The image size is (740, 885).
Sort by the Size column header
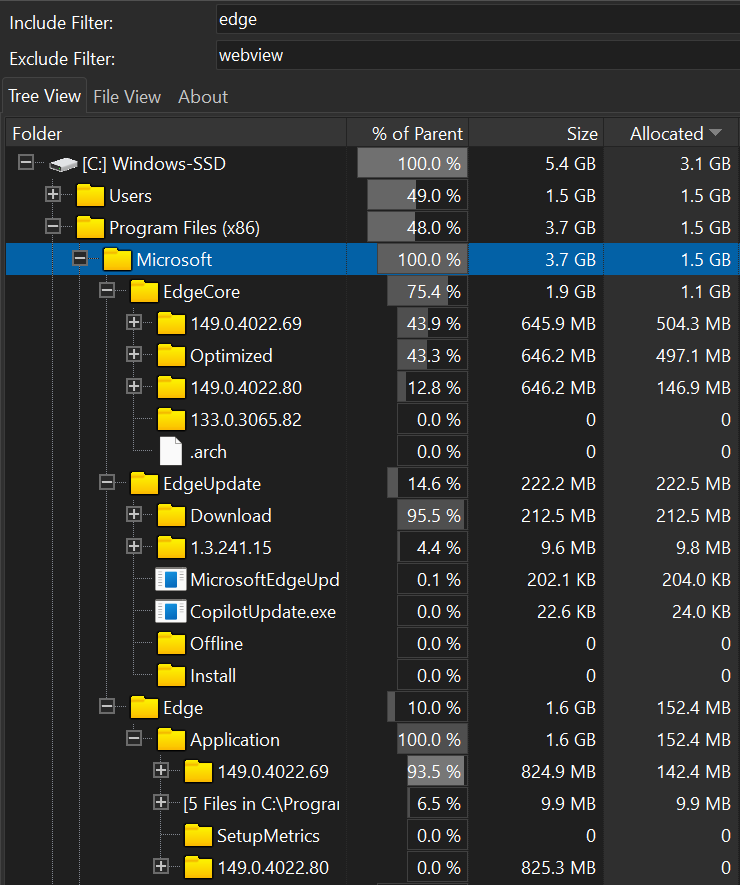click(x=536, y=134)
